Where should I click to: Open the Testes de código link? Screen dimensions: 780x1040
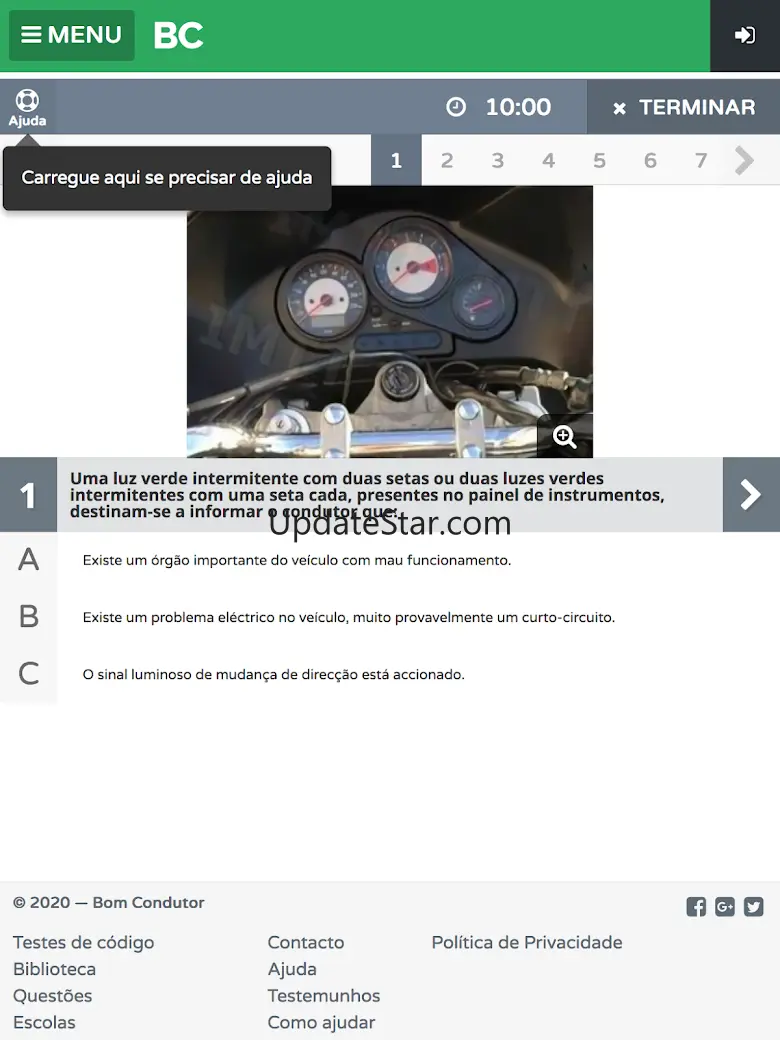click(x=84, y=942)
